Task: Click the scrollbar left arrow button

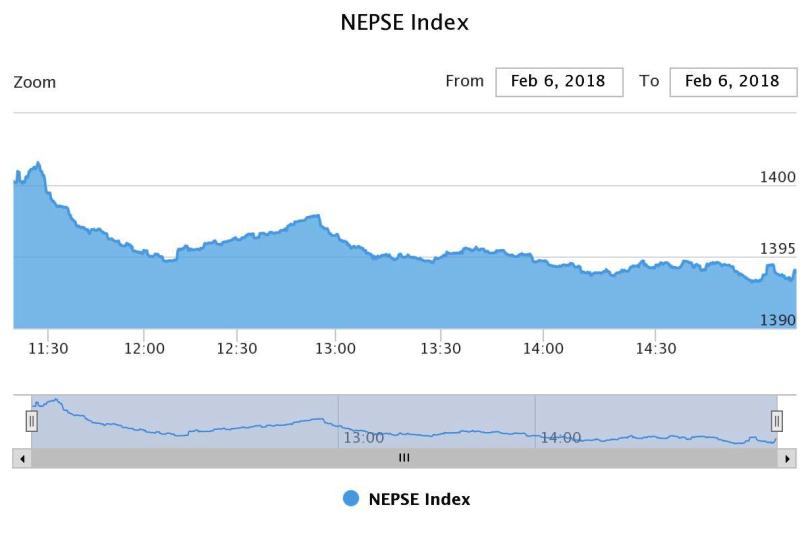Action: [x=22, y=458]
